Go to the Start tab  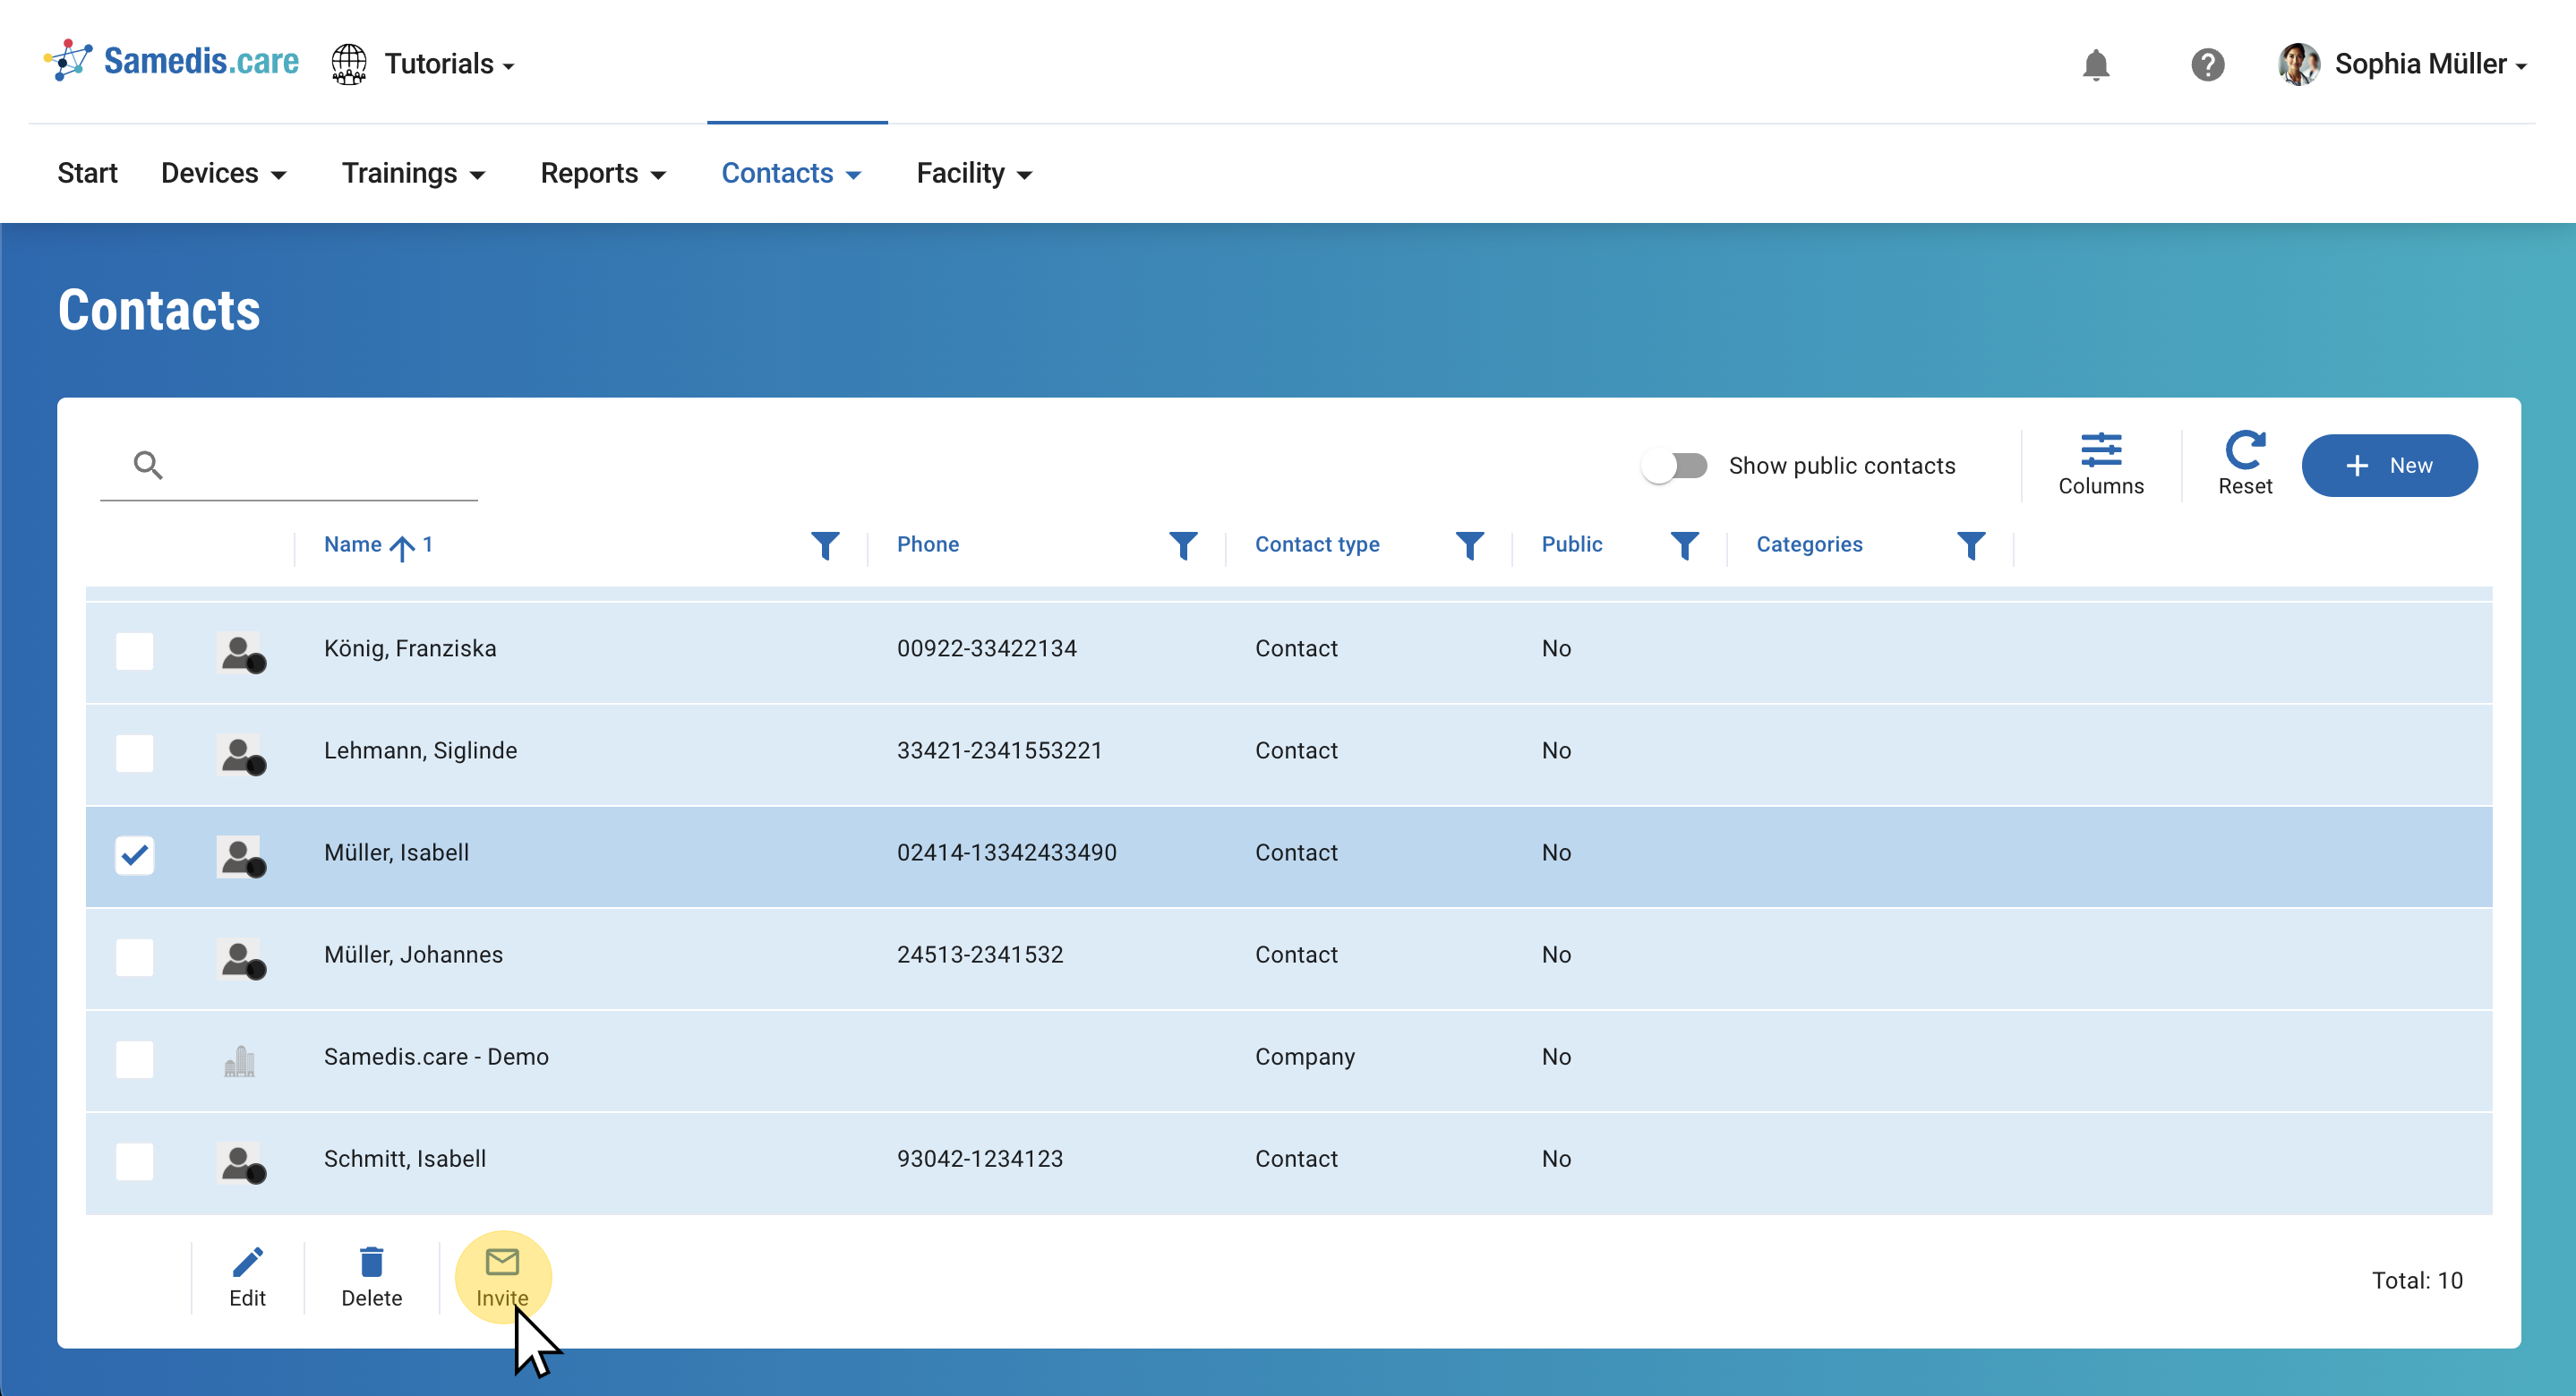click(87, 174)
